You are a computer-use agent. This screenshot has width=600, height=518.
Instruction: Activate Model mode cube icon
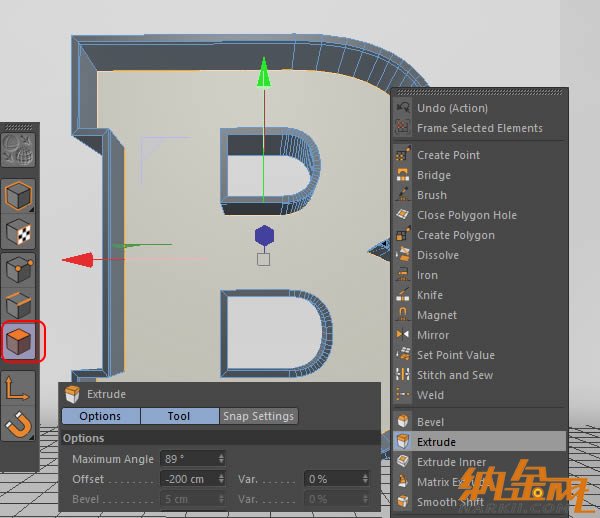pyautogui.click(x=18, y=196)
